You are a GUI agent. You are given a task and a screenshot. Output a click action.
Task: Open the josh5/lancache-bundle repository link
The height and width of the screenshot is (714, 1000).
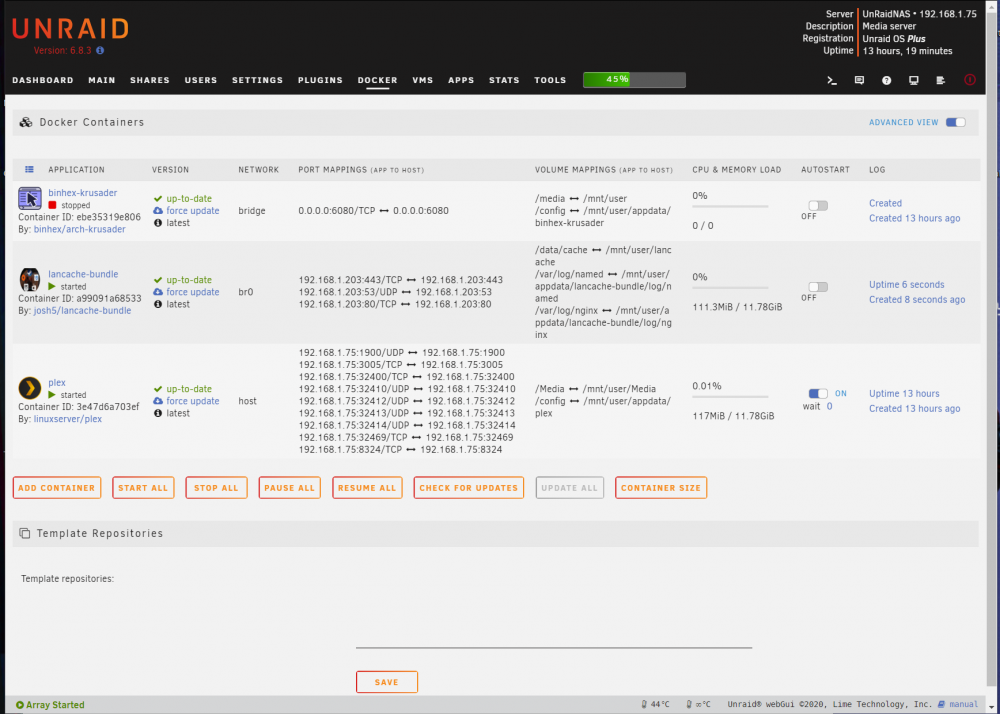(82, 310)
